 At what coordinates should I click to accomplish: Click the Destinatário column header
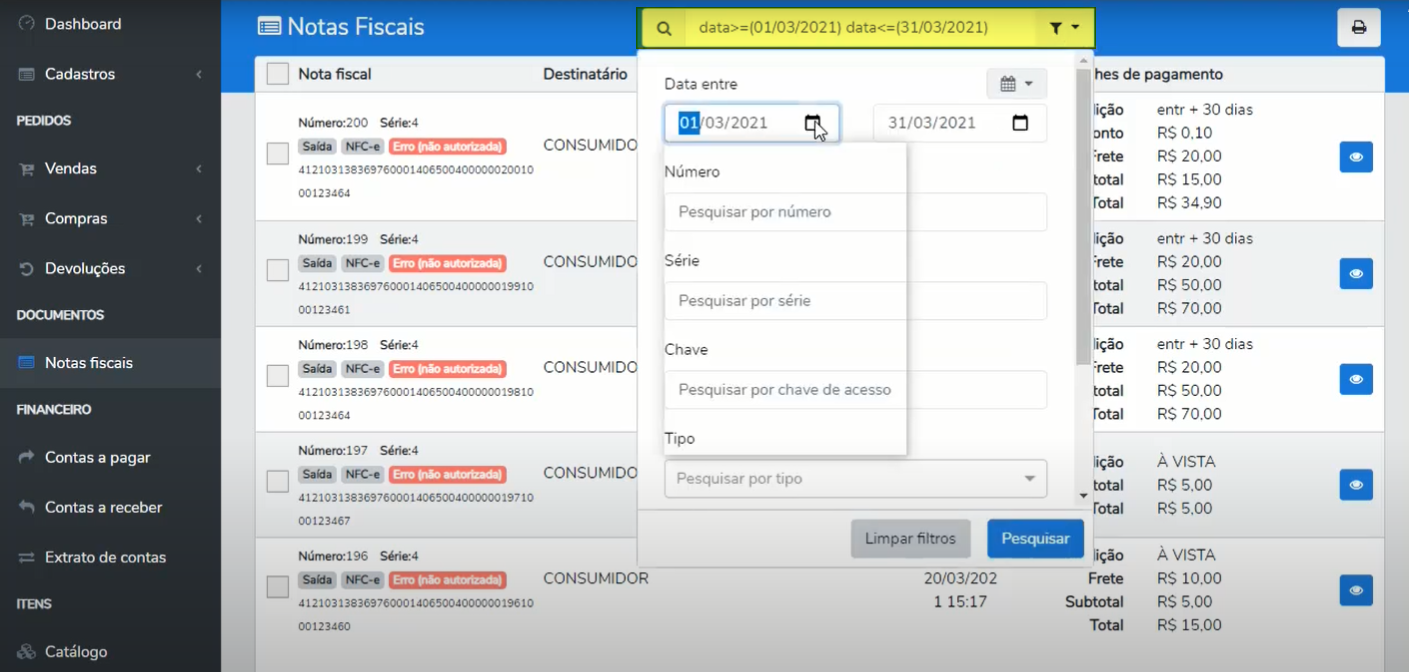click(x=585, y=74)
